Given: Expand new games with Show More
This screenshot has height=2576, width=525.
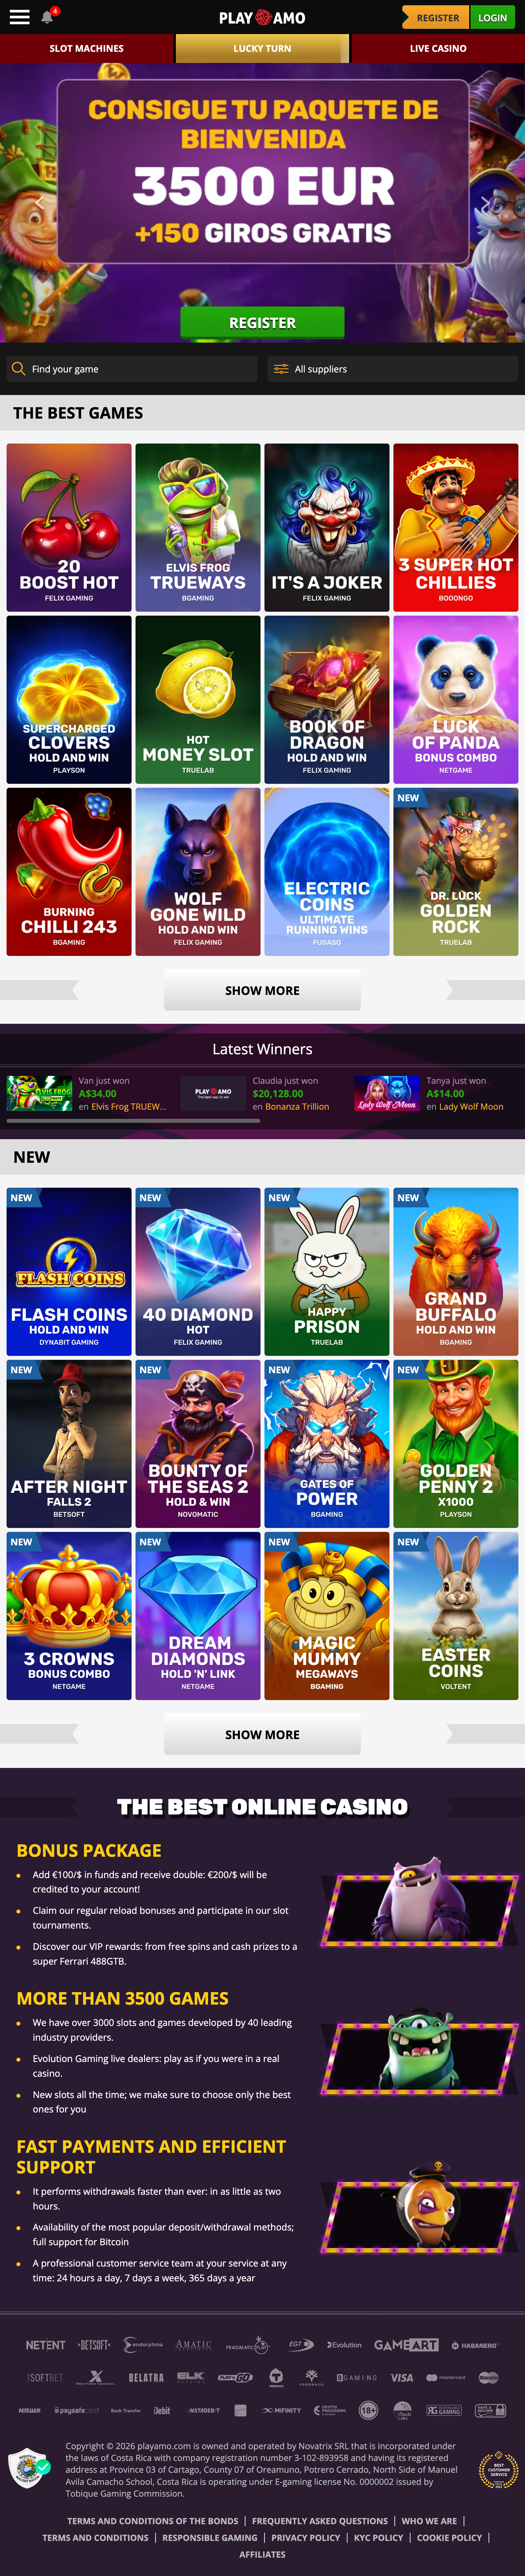Looking at the screenshot, I should click(x=262, y=1734).
